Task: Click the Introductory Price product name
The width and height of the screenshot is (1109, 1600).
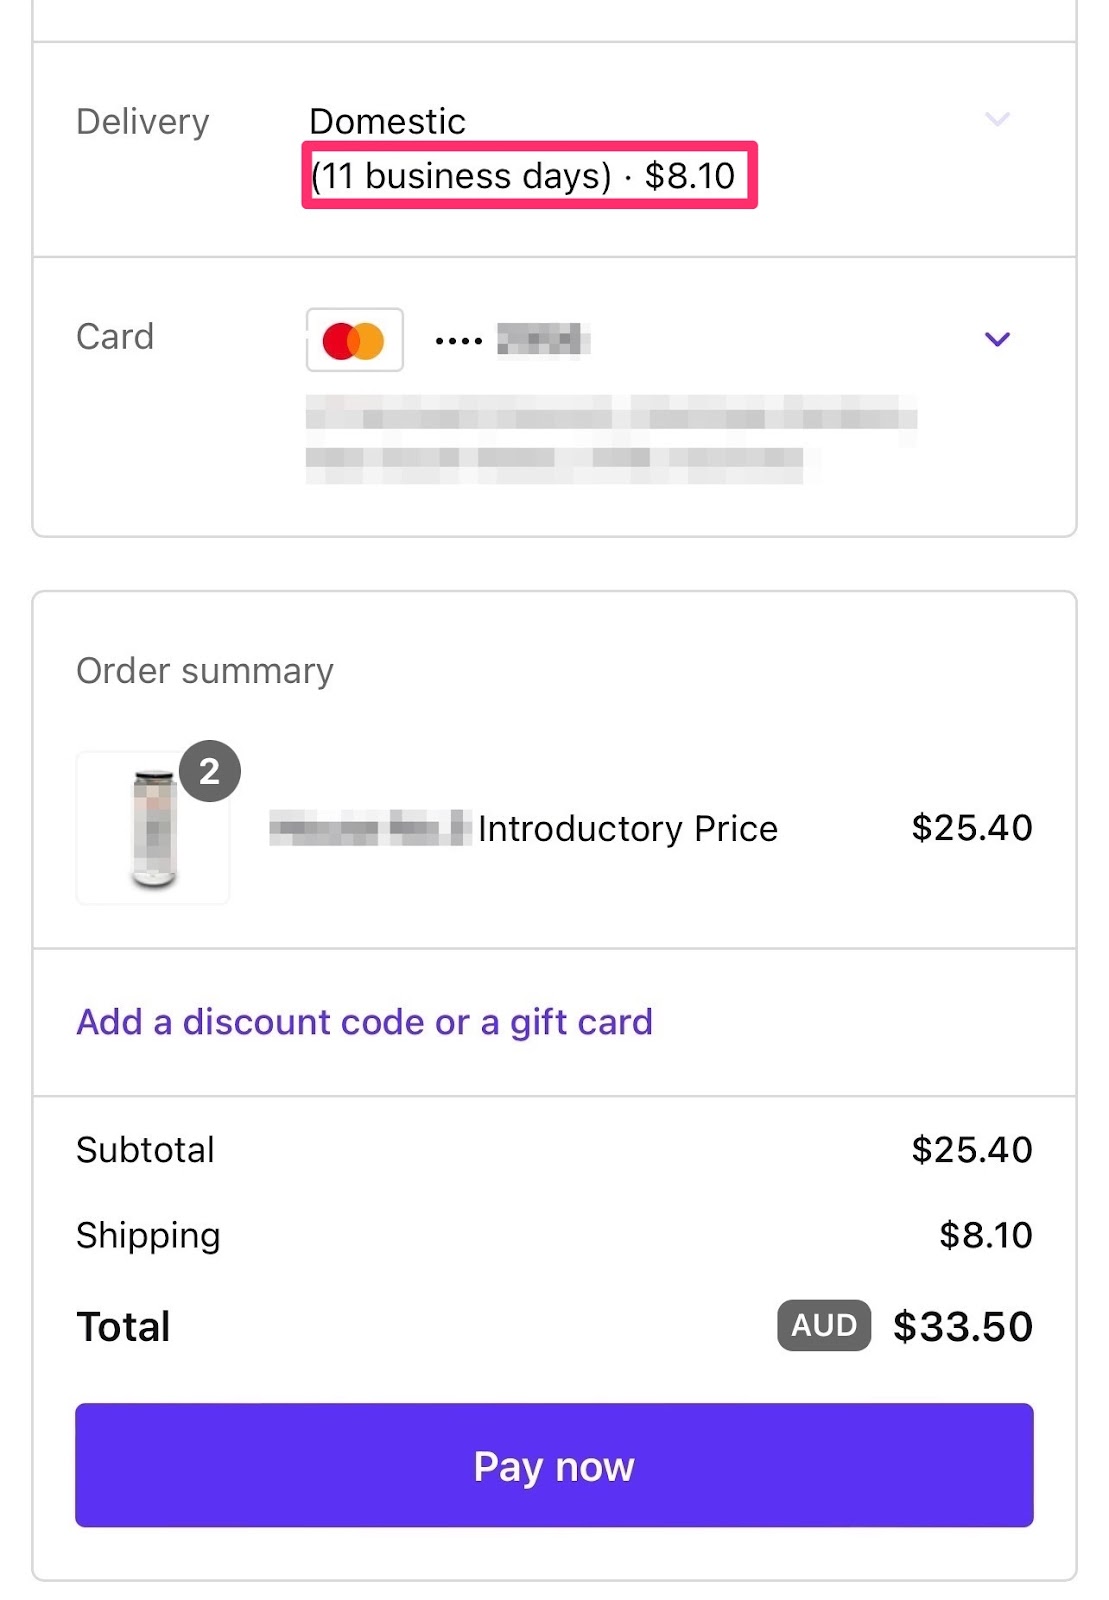Action: [627, 829]
